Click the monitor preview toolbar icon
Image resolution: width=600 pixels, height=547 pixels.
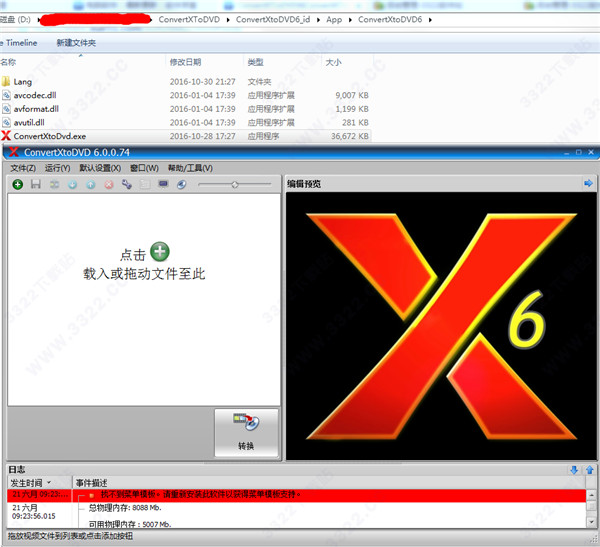[x=163, y=184]
